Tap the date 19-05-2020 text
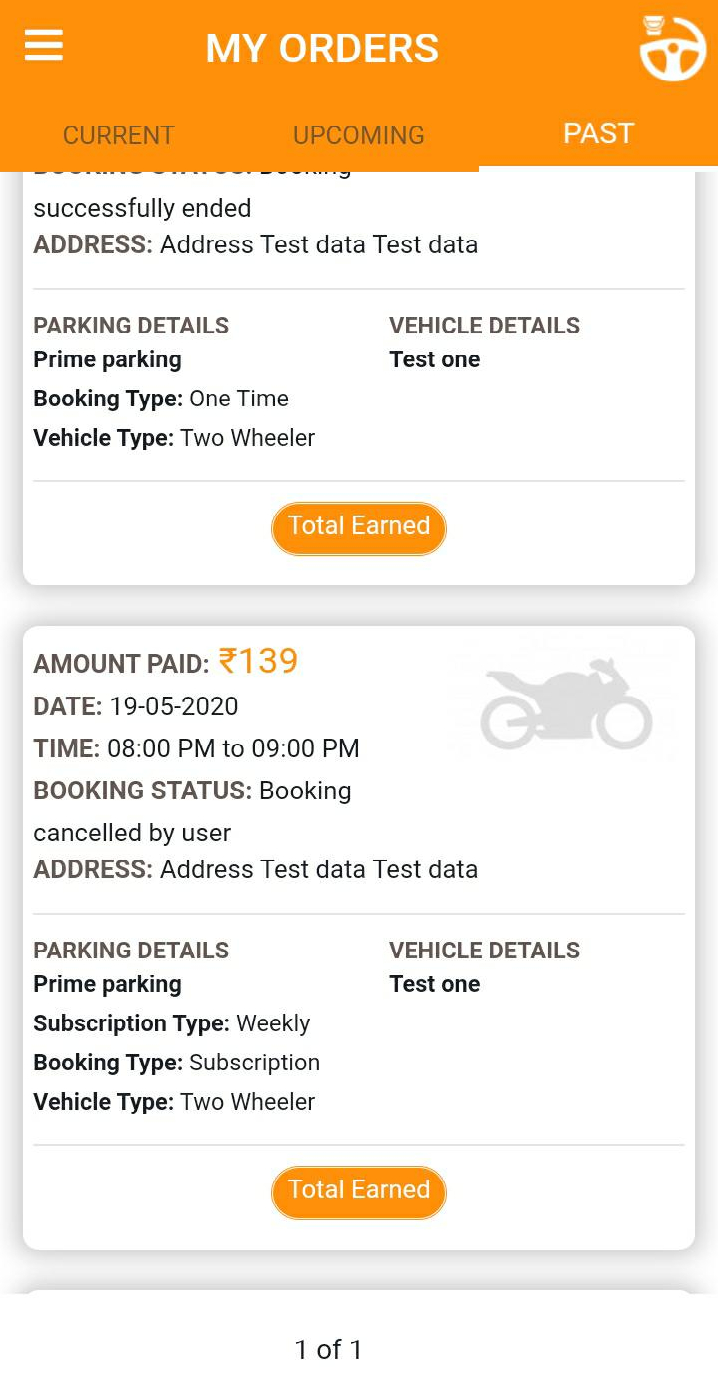This screenshot has width=719, height=1376. point(173,706)
